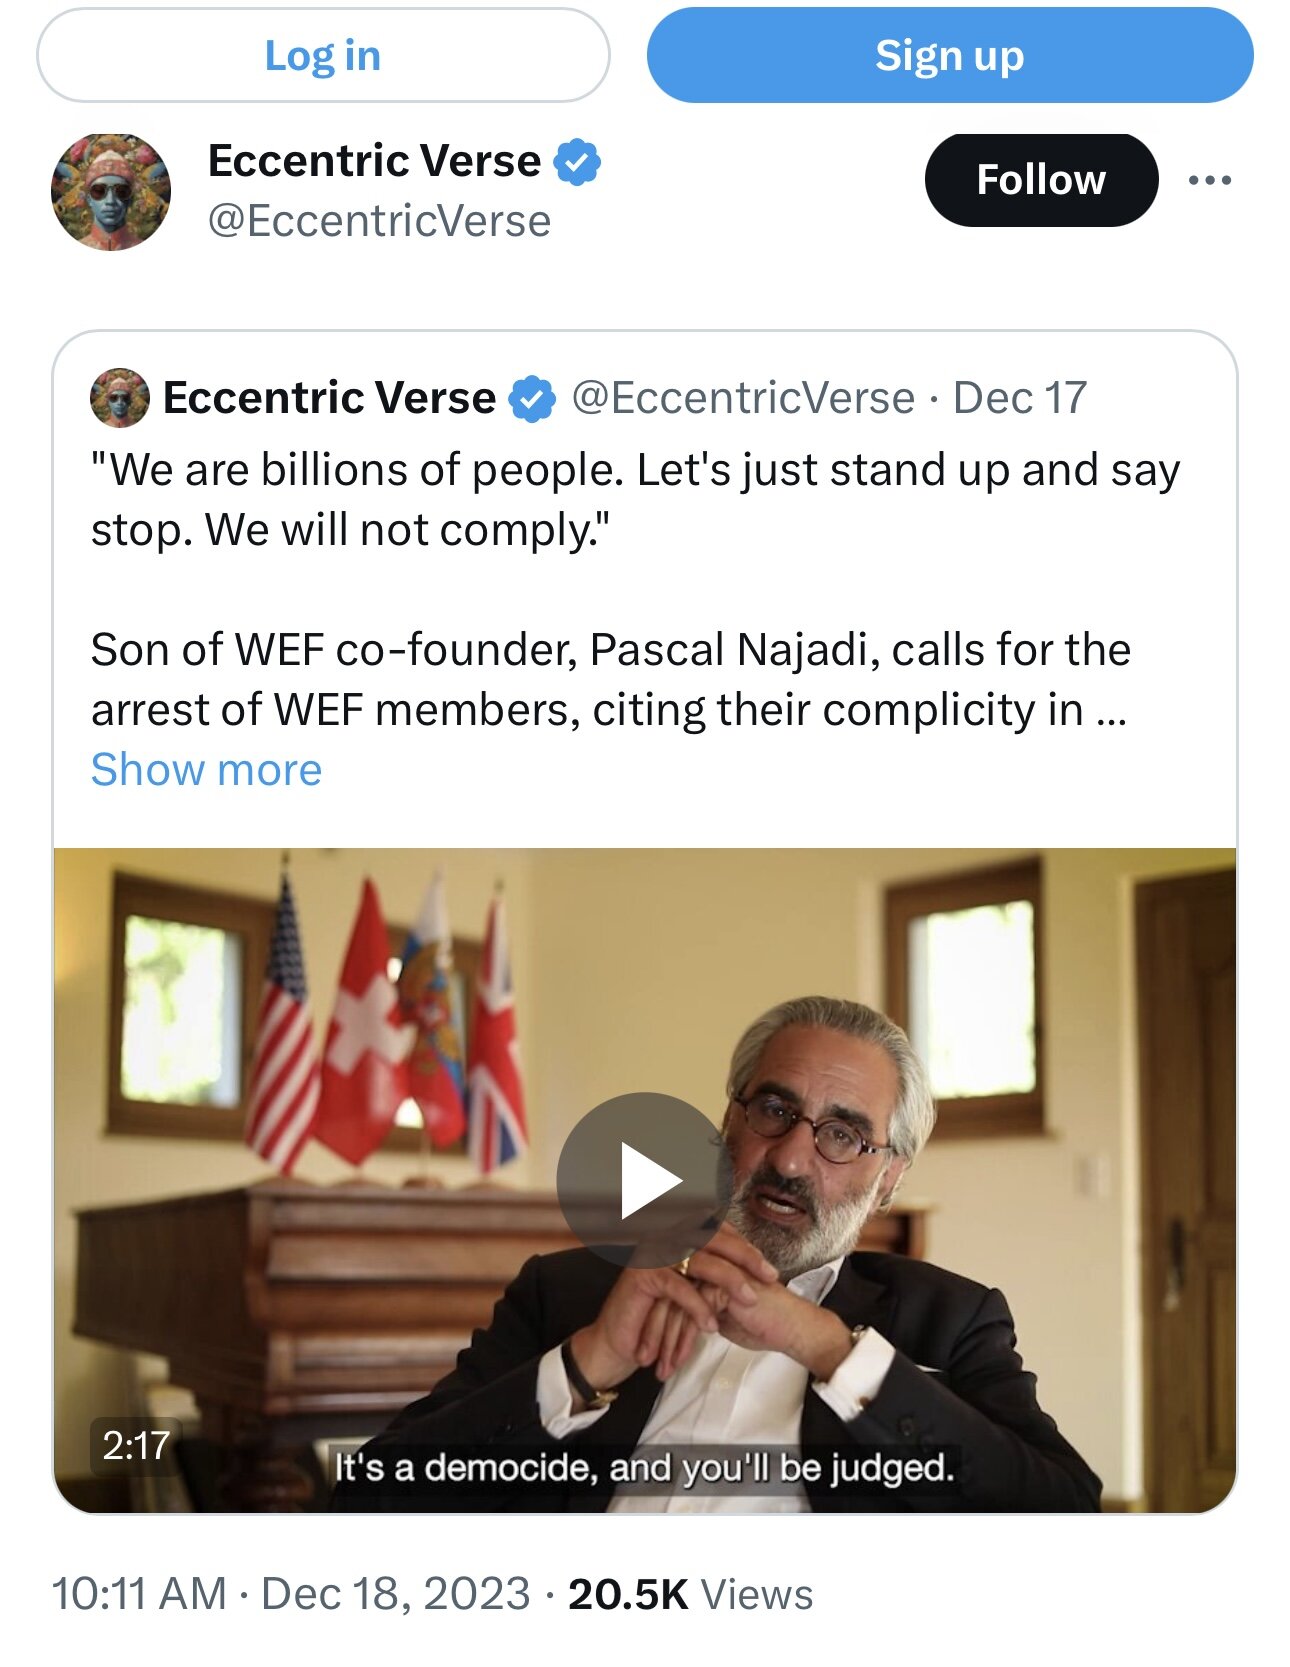Switch to the Log in screen
This screenshot has width=1290, height=1667.
[x=322, y=56]
